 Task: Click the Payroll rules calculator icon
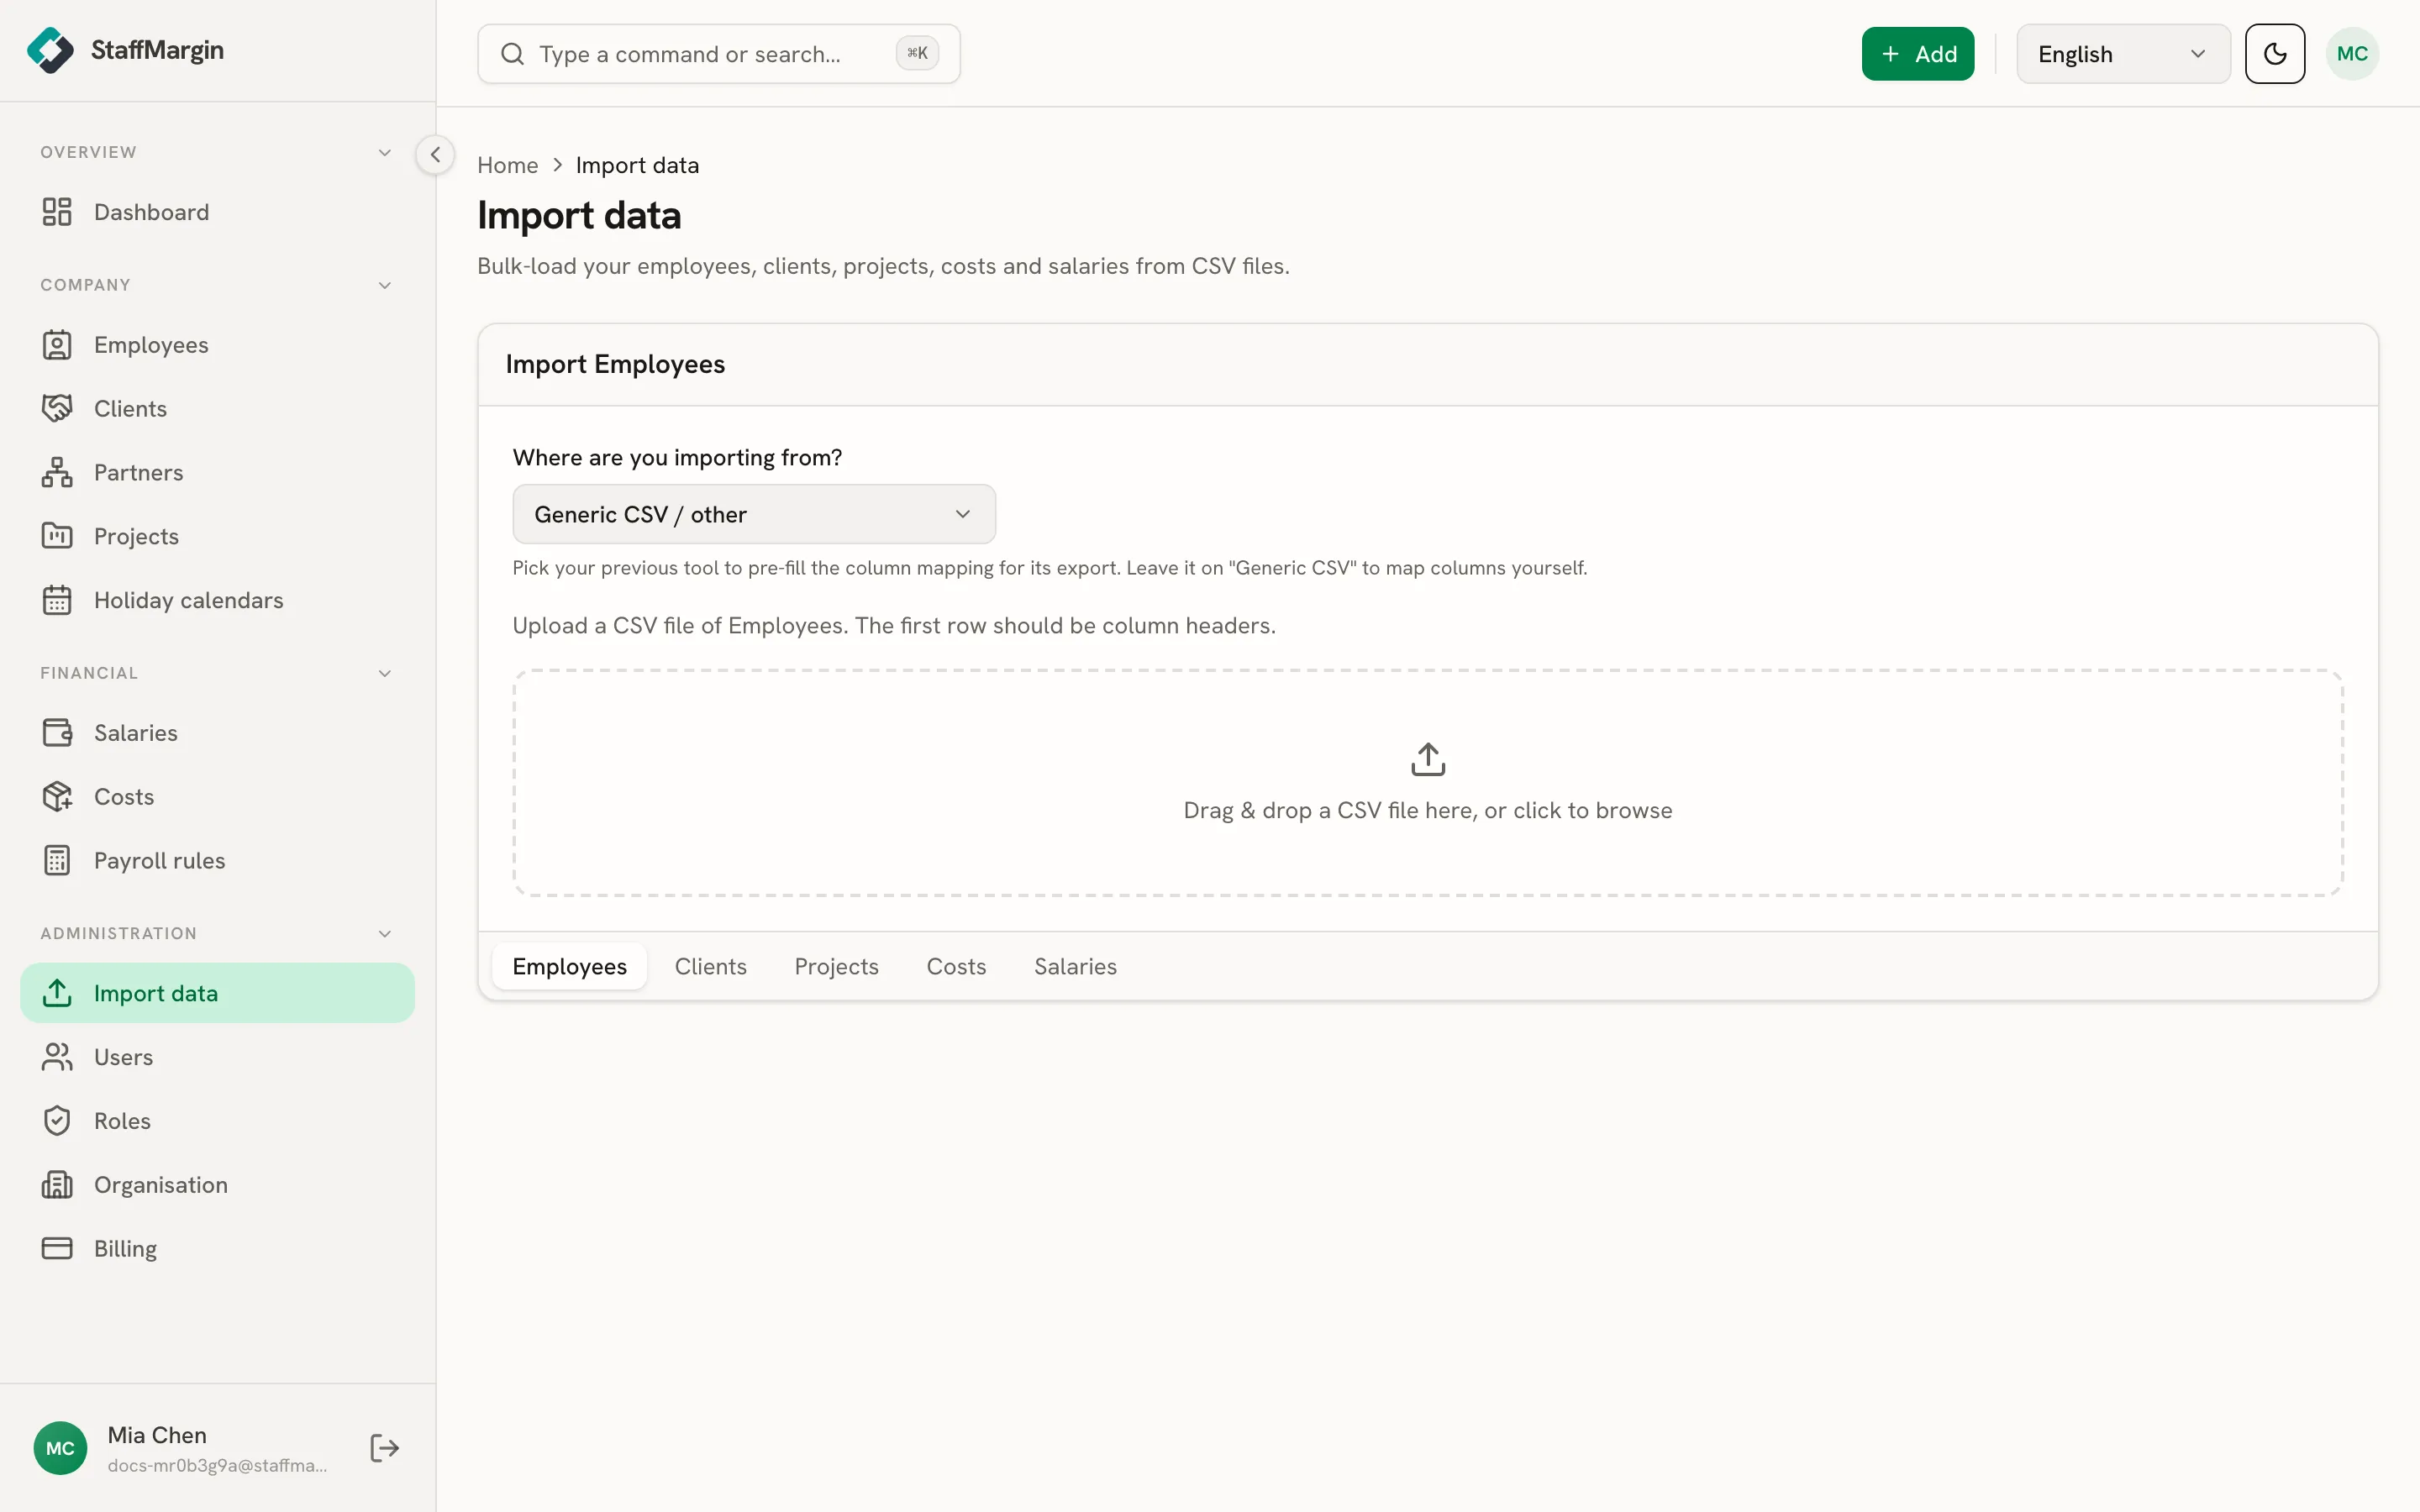(x=57, y=861)
